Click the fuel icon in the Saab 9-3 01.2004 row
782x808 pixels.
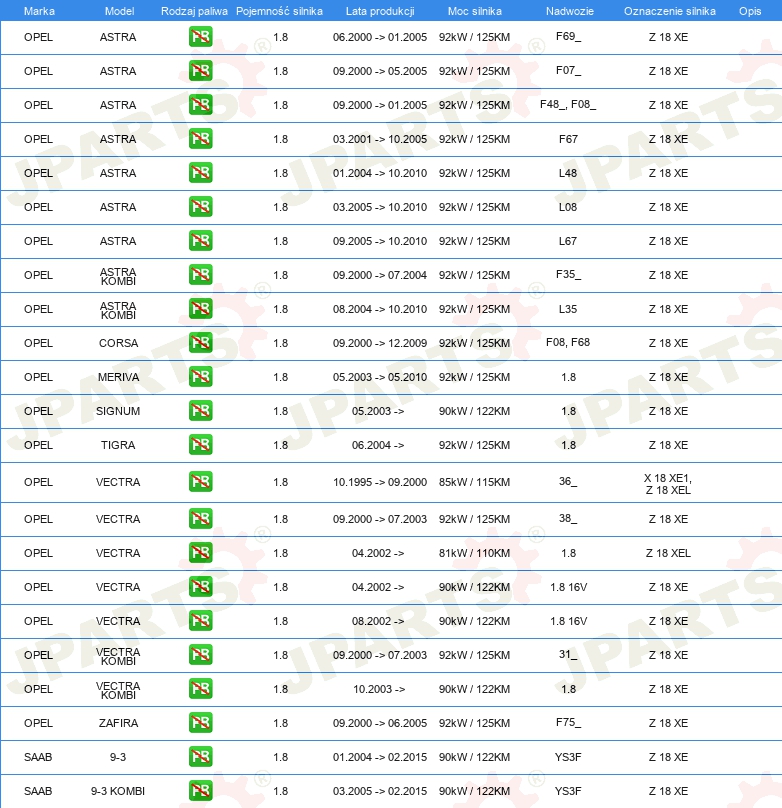pyautogui.click(x=200, y=757)
